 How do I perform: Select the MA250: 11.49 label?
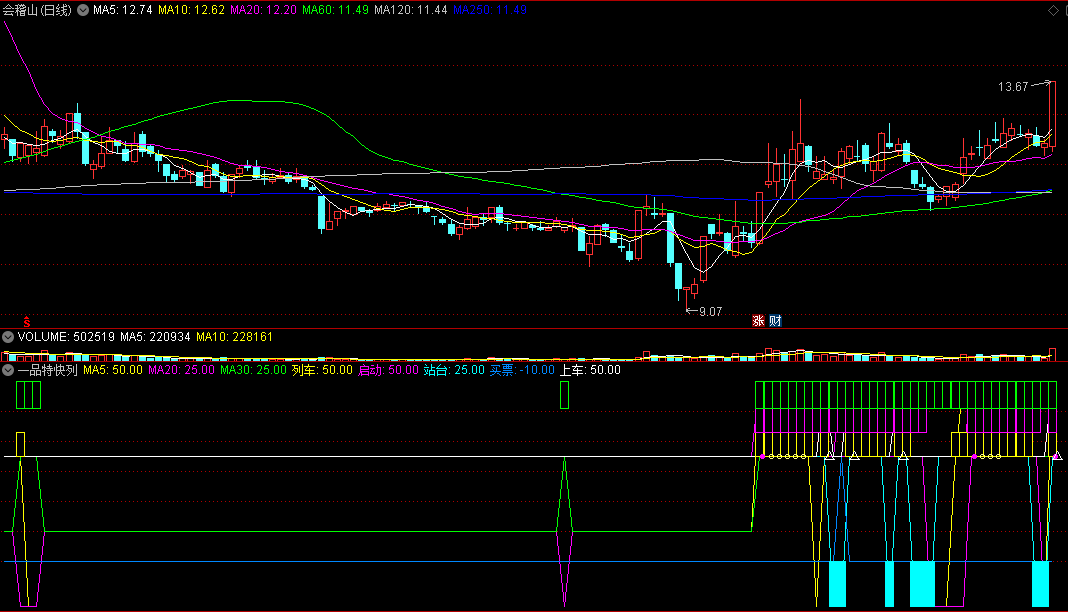(490, 10)
